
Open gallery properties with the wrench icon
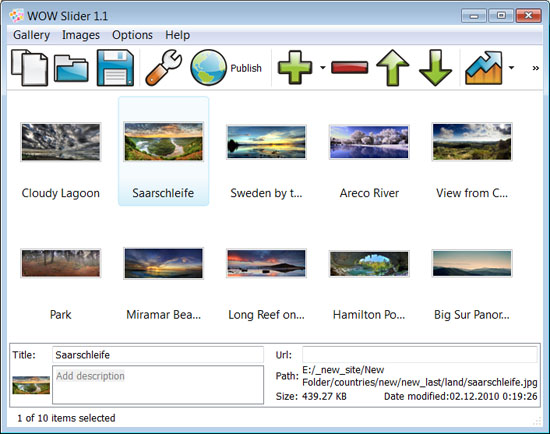(x=163, y=68)
